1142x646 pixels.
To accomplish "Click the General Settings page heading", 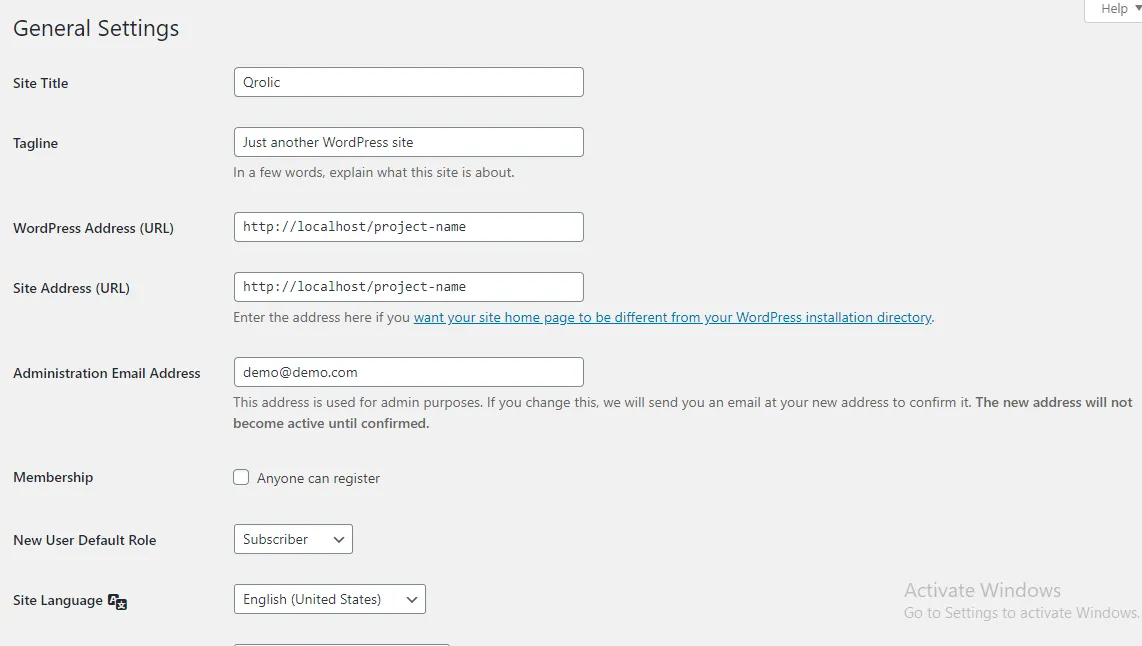I will tap(96, 28).
